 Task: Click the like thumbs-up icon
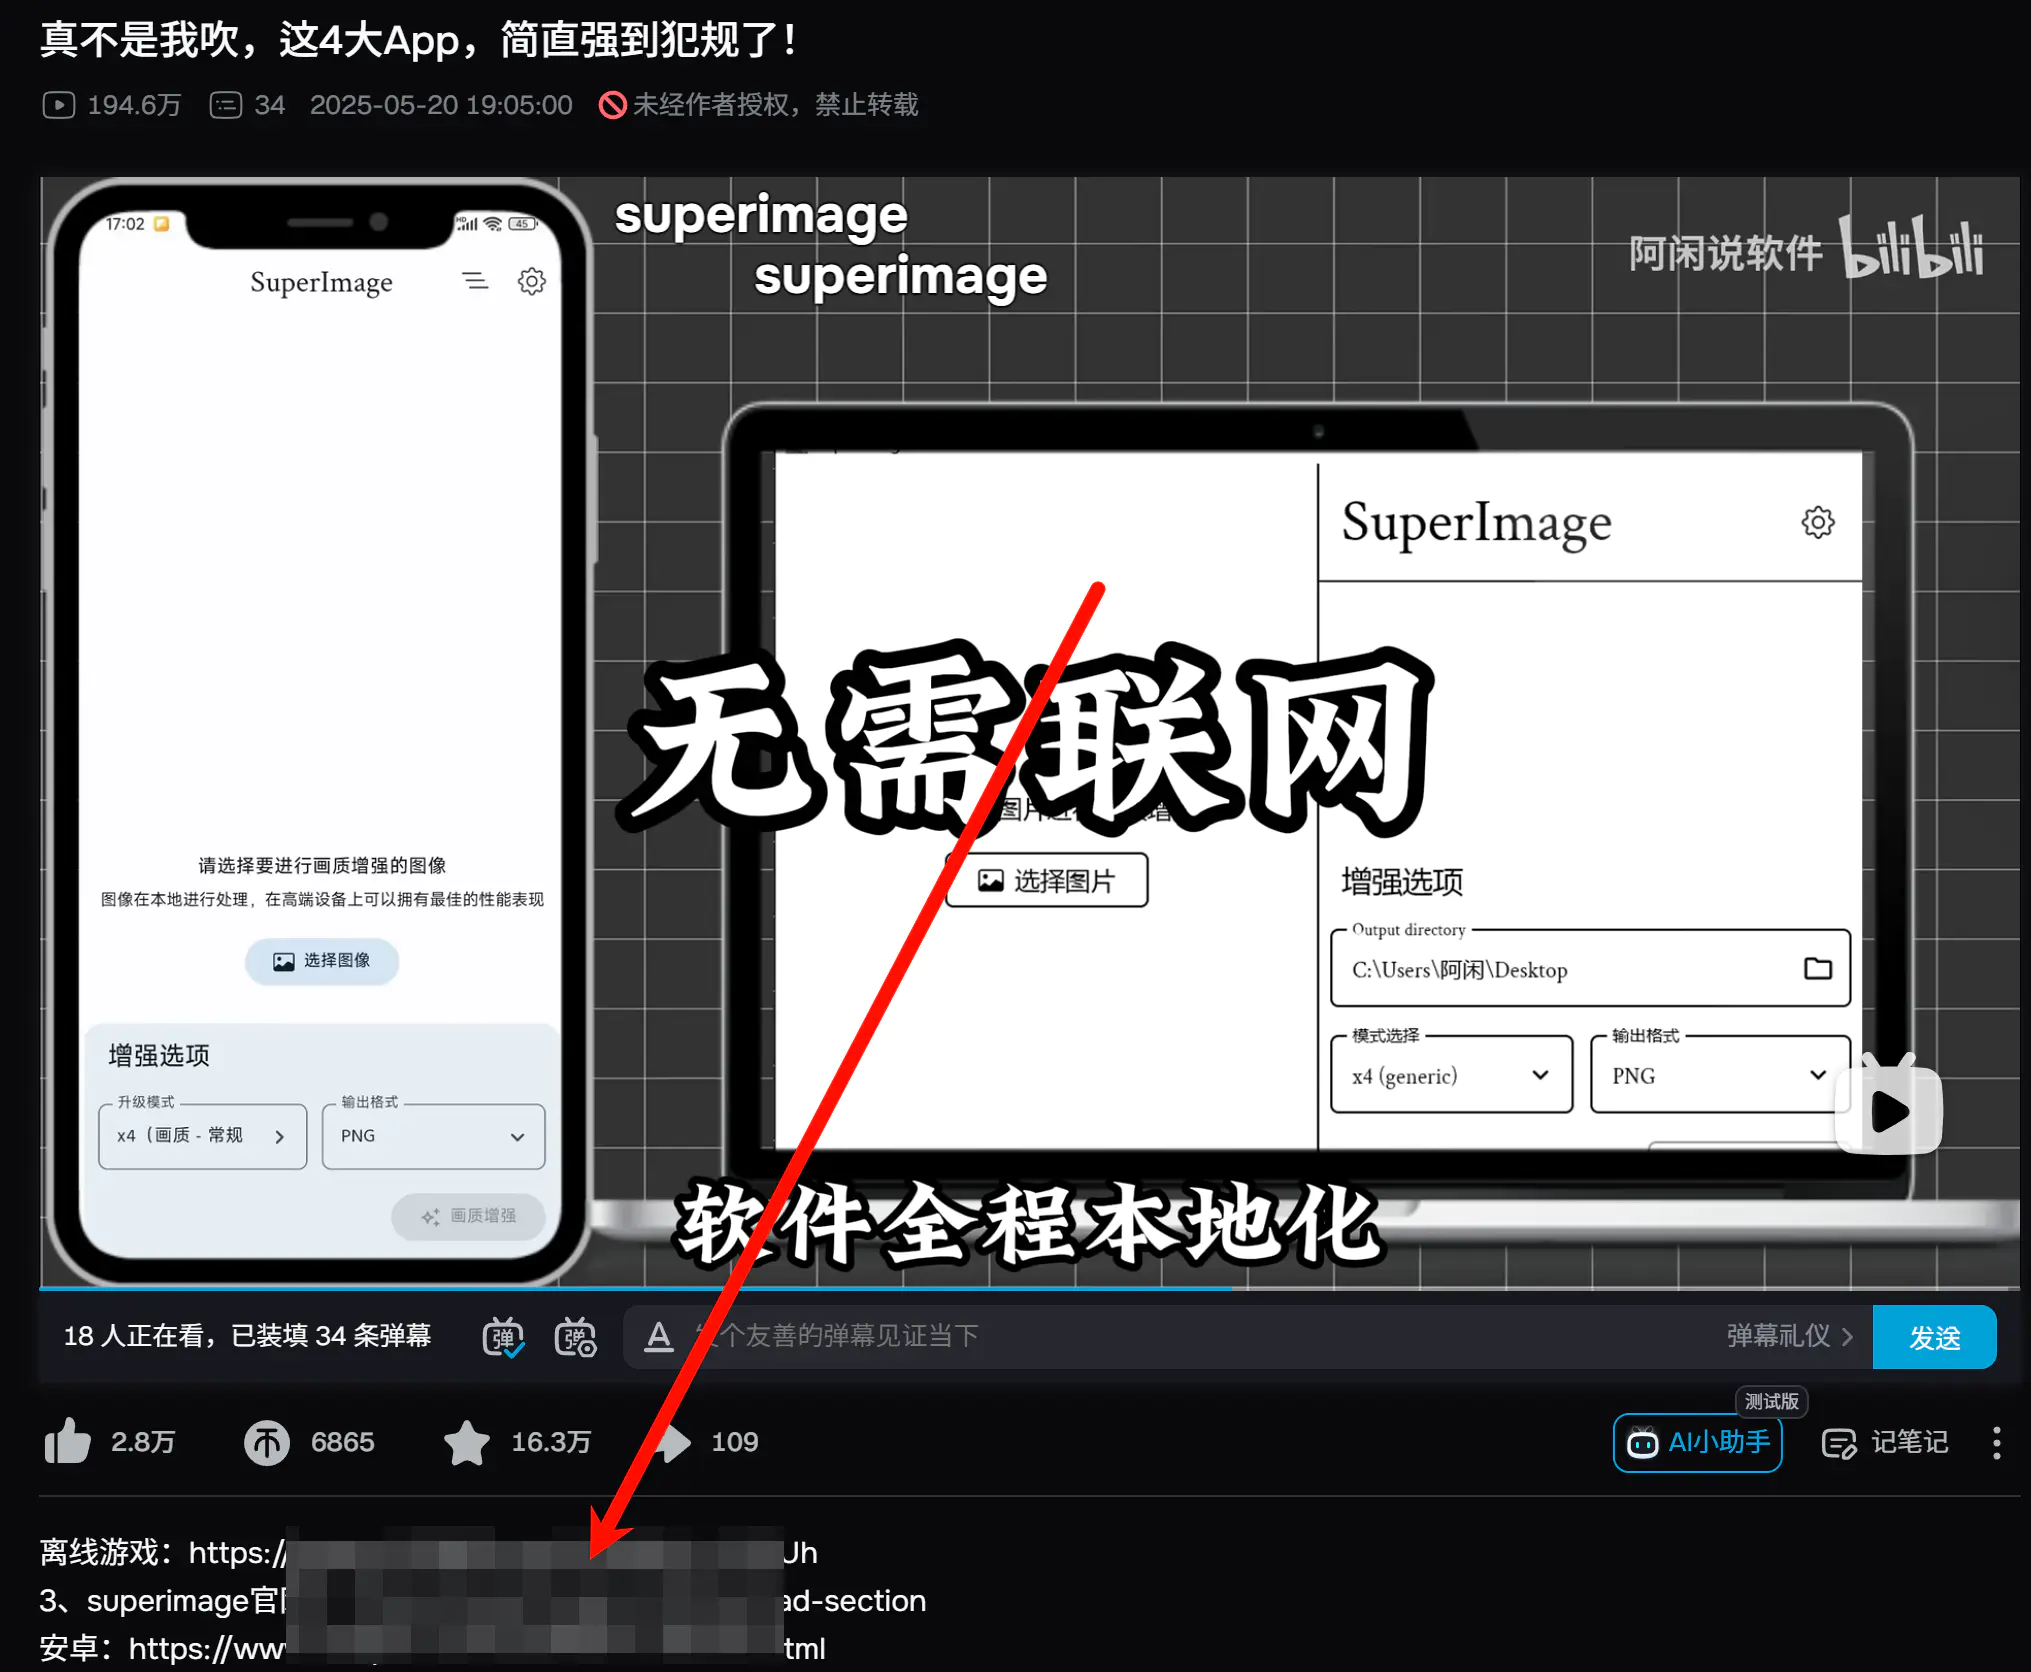pyautogui.click(x=67, y=1442)
